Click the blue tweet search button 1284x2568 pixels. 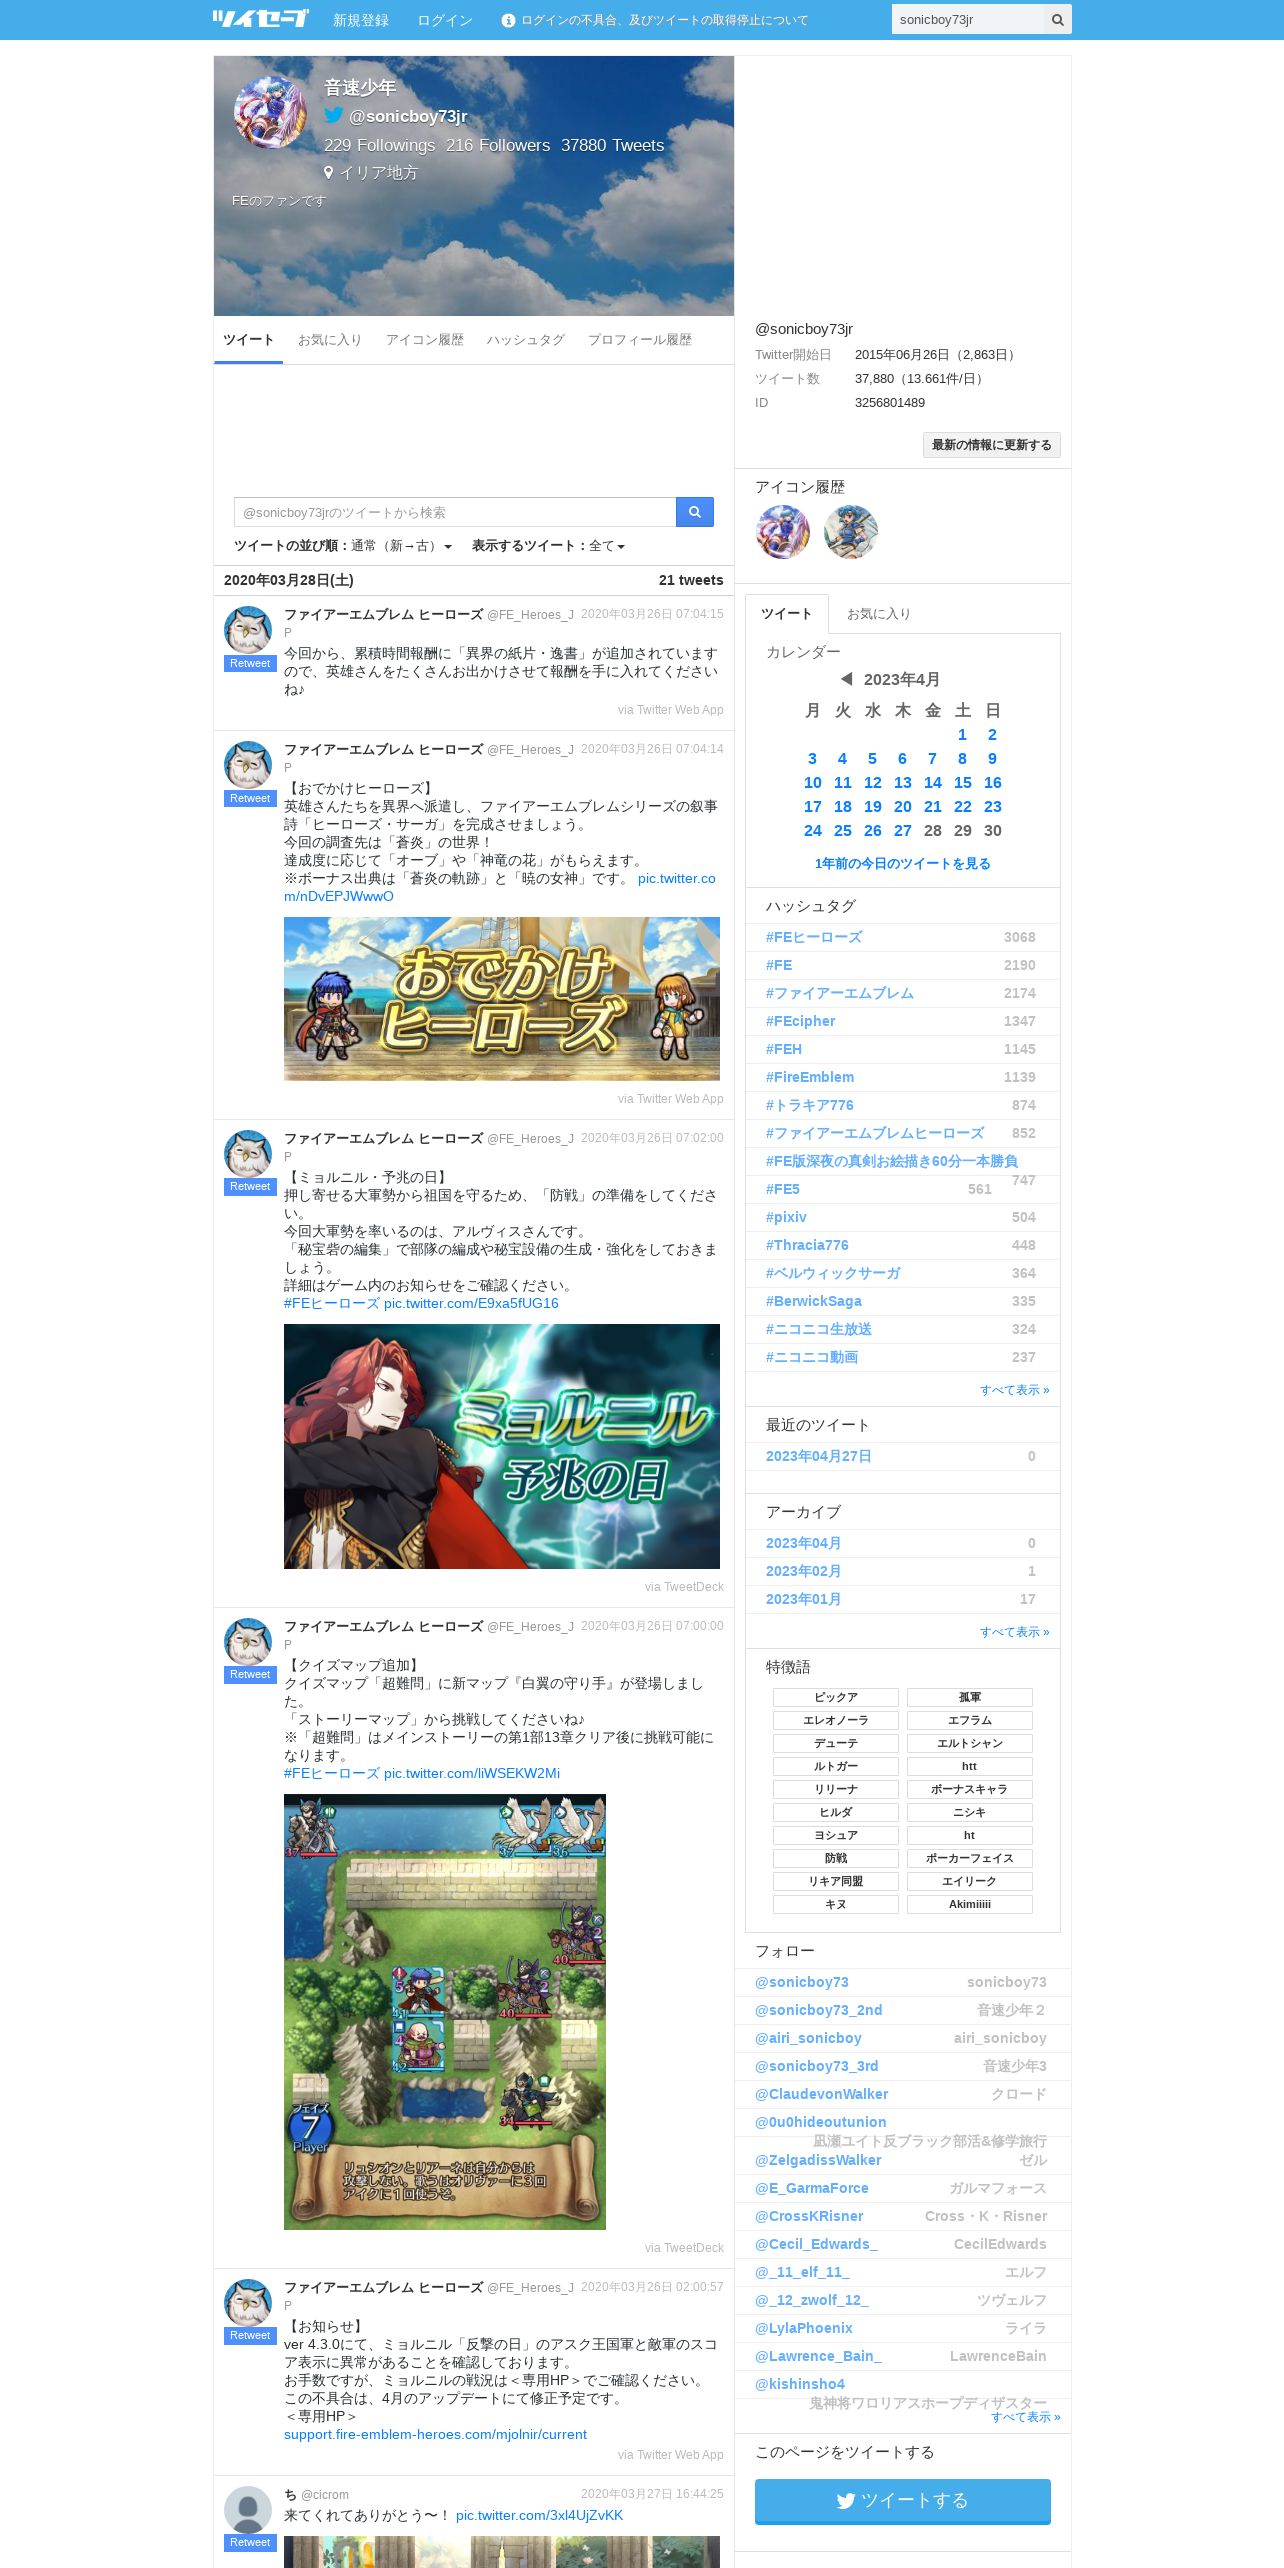[x=694, y=512]
